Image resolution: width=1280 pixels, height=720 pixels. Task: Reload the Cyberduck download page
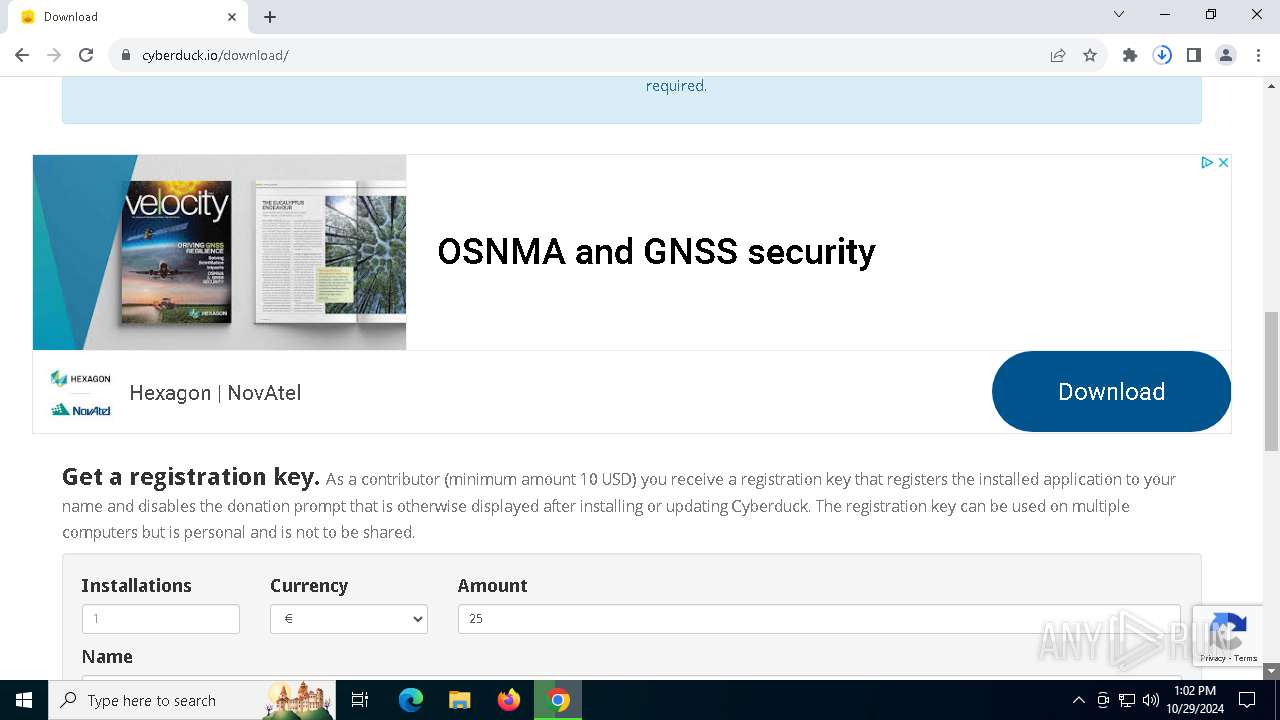[86, 55]
